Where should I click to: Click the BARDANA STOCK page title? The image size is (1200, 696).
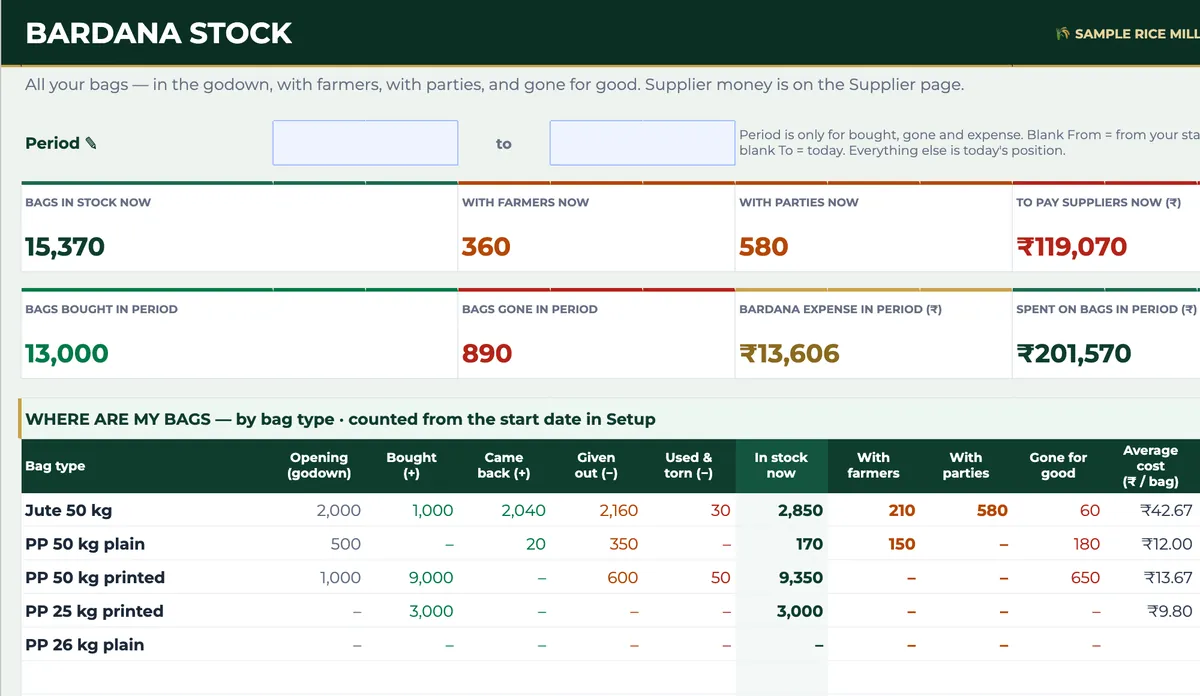[159, 33]
